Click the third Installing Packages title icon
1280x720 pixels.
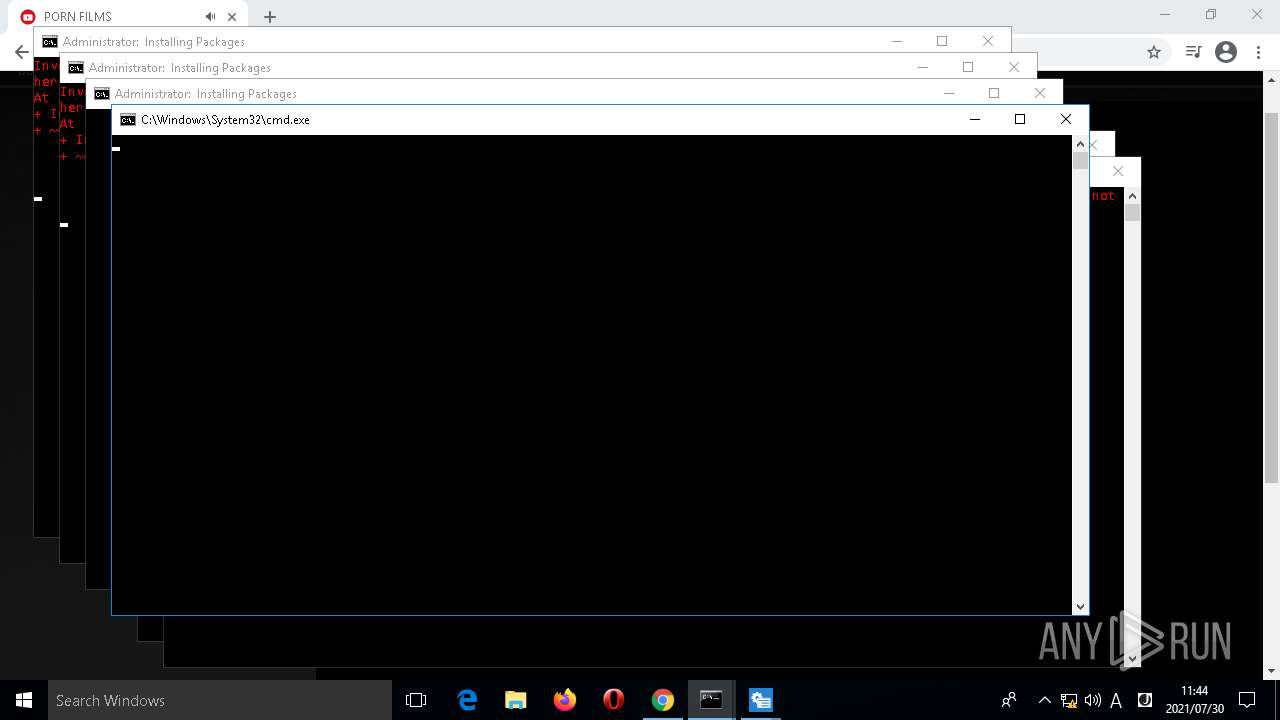click(x=102, y=94)
